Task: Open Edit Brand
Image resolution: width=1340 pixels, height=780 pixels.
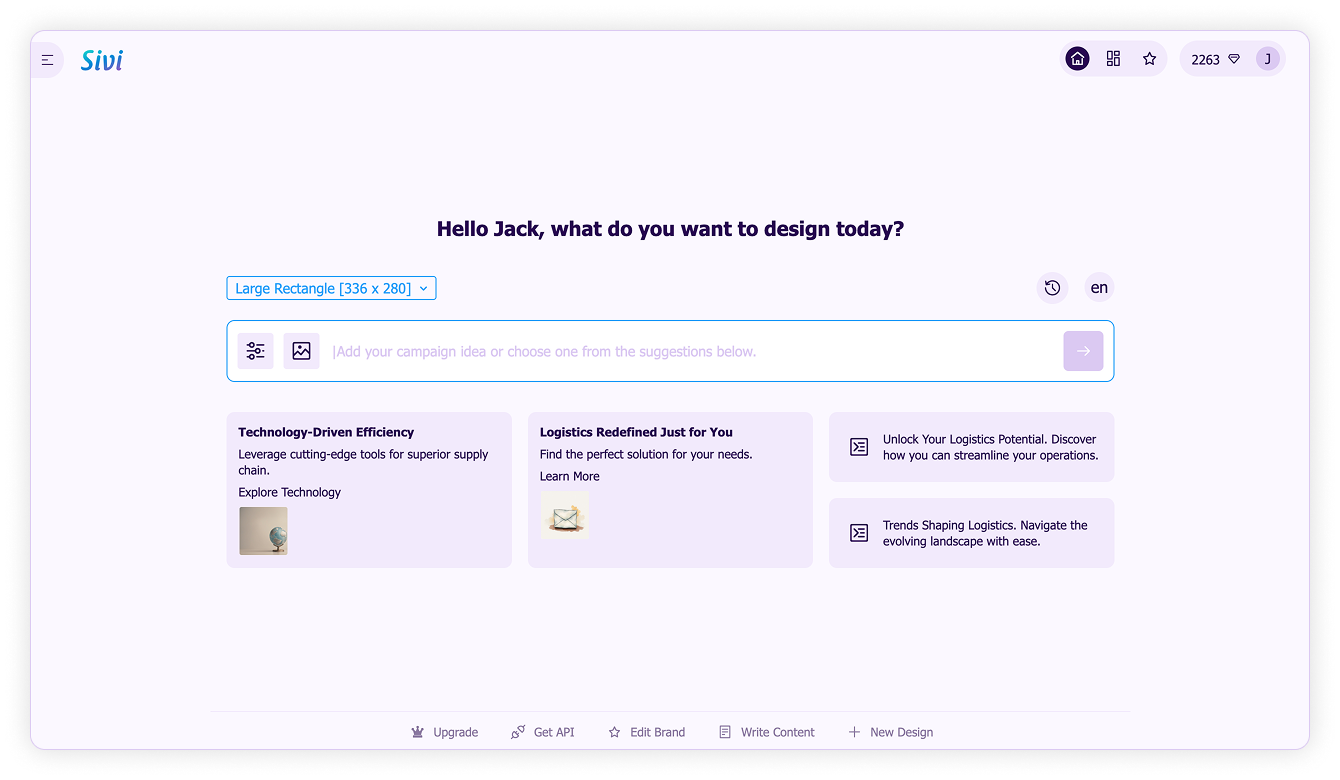Action: pyautogui.click(x=647, y=732)
